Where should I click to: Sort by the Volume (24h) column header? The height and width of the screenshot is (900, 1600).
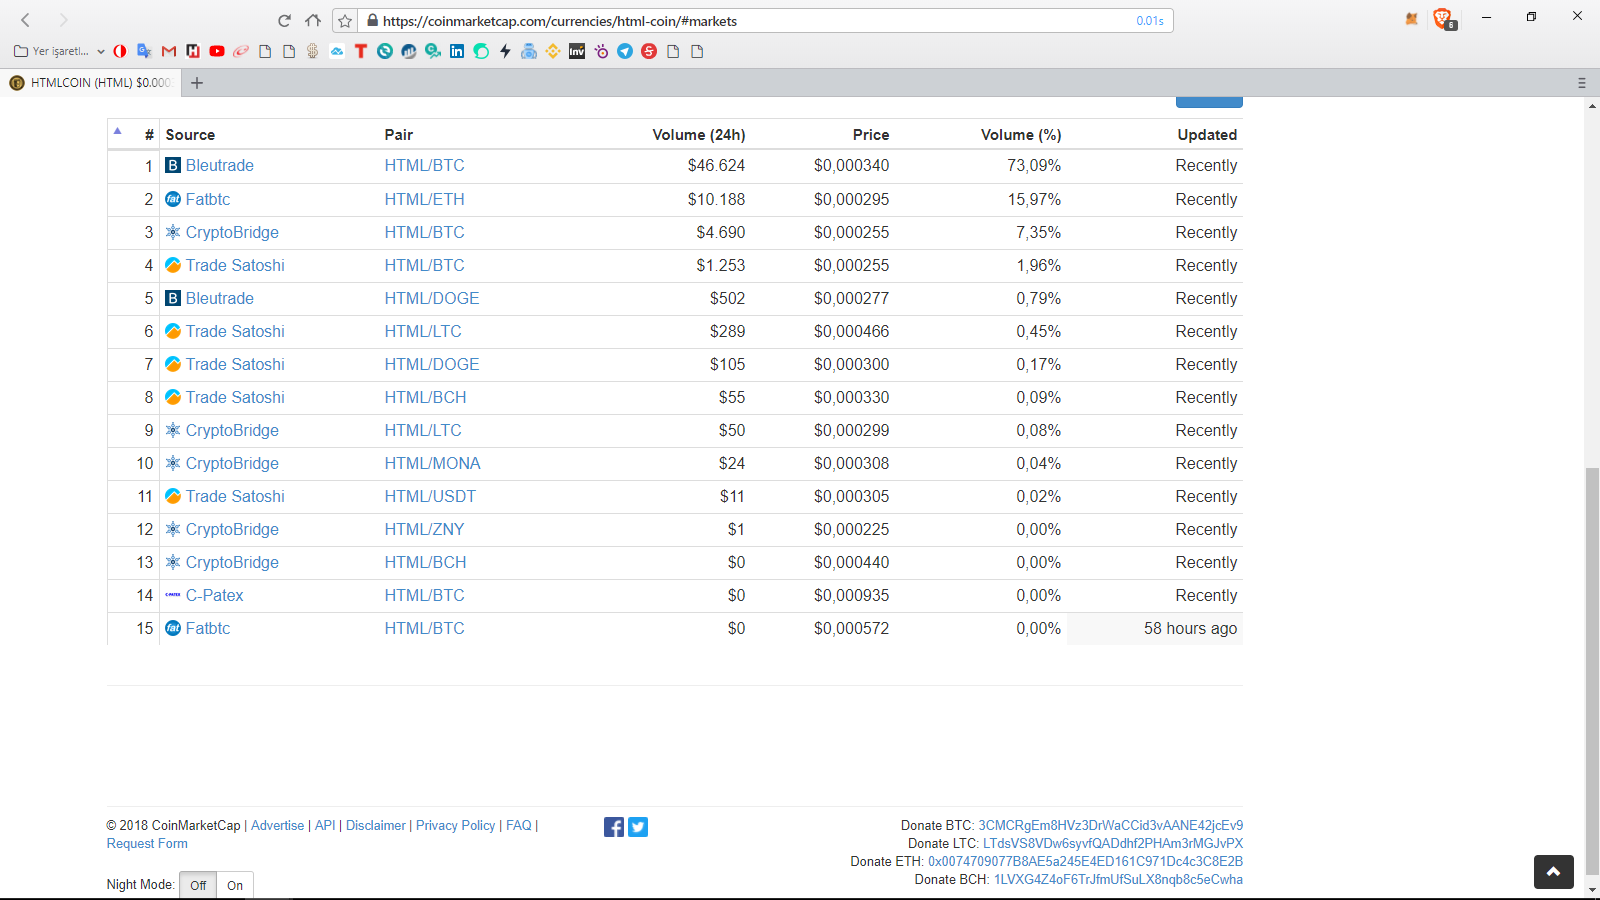(699, 135)
